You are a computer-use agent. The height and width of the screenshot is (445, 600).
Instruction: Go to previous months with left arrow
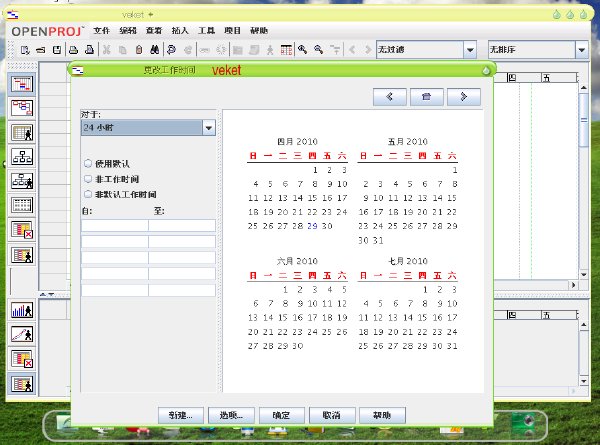[x=390, y=97]
